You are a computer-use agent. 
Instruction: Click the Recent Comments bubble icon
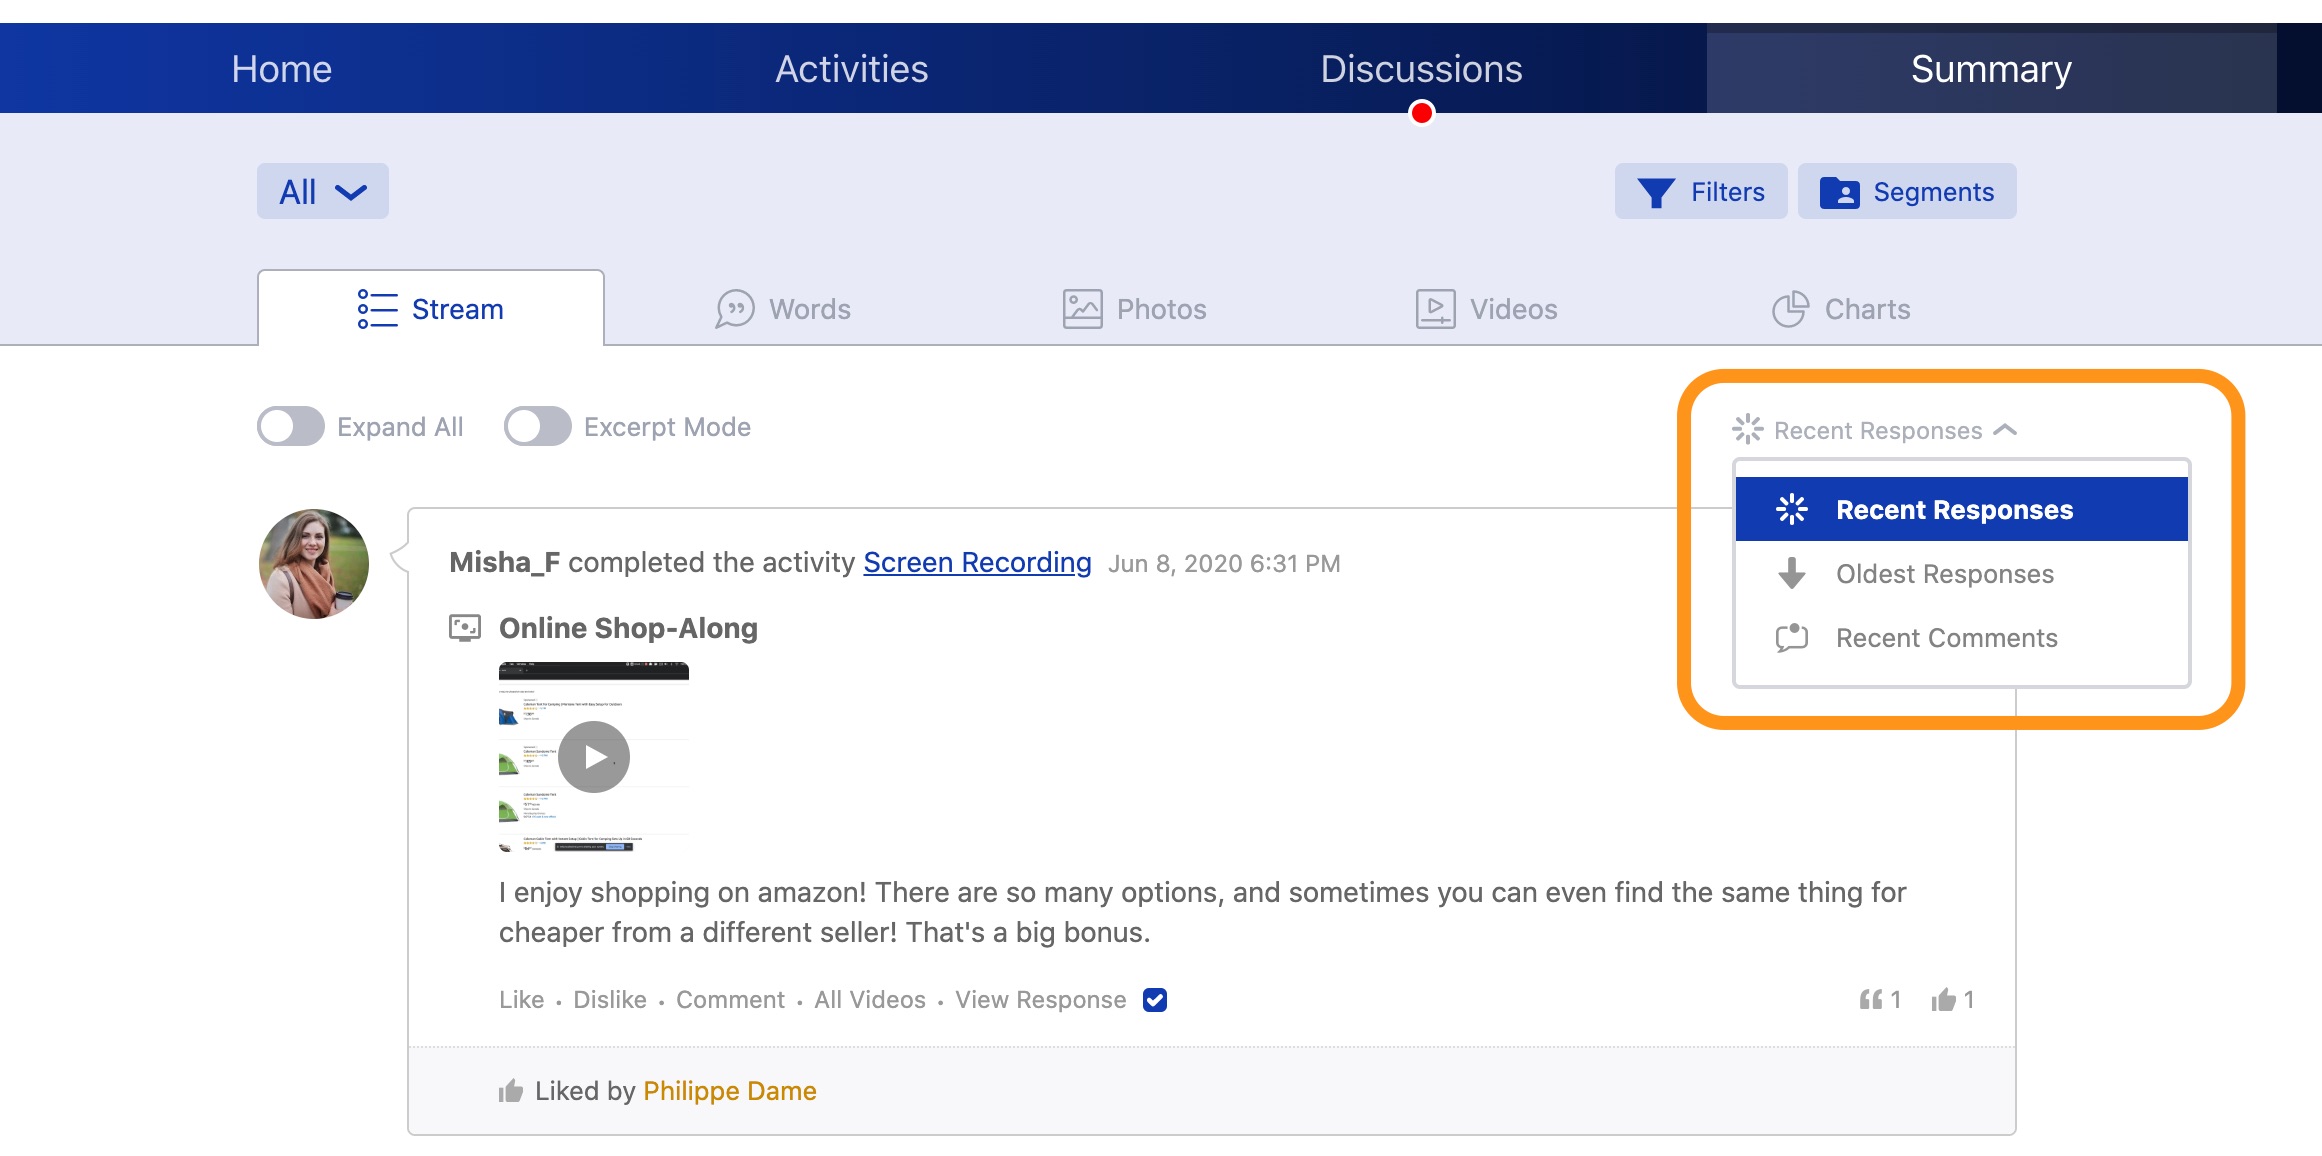pos(1791,638)
